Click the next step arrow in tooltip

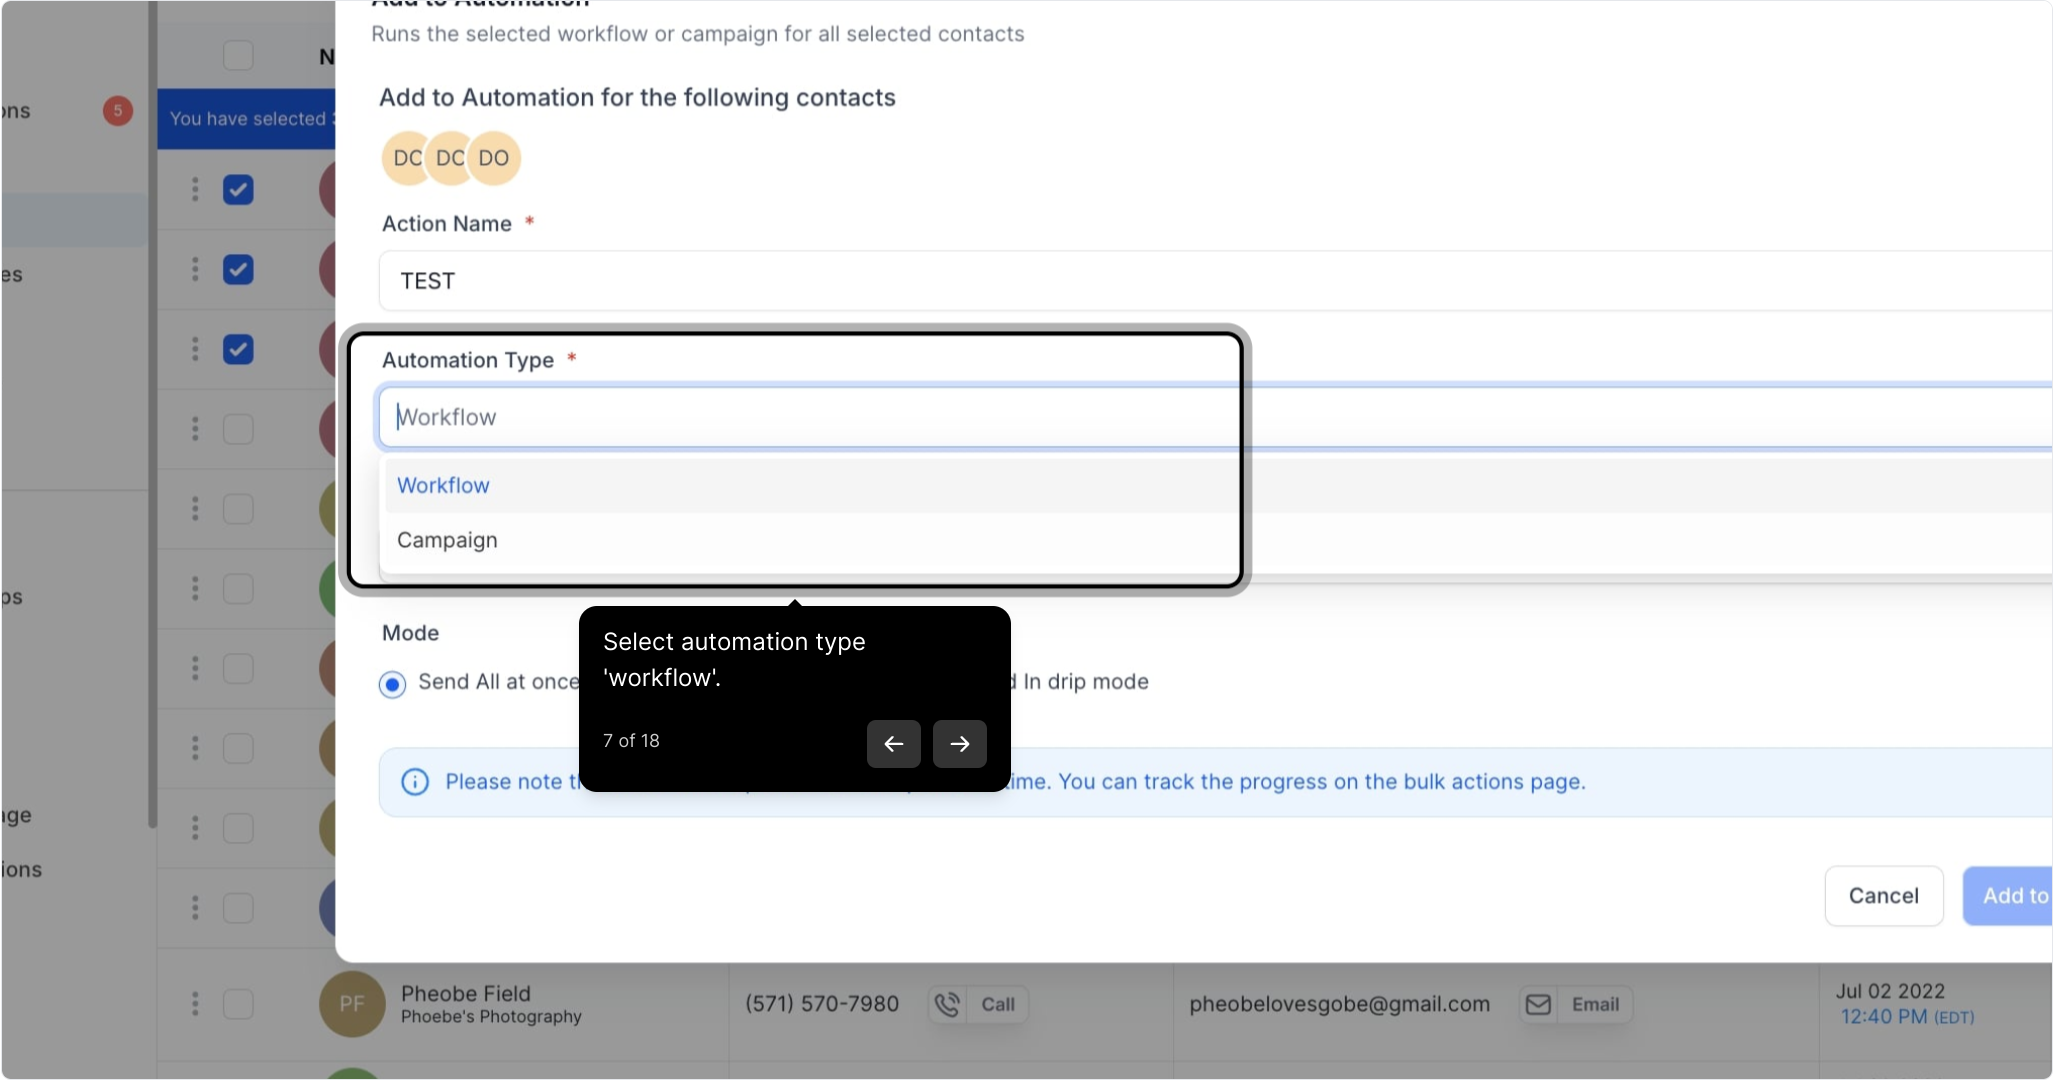click(x=959, y=744)
